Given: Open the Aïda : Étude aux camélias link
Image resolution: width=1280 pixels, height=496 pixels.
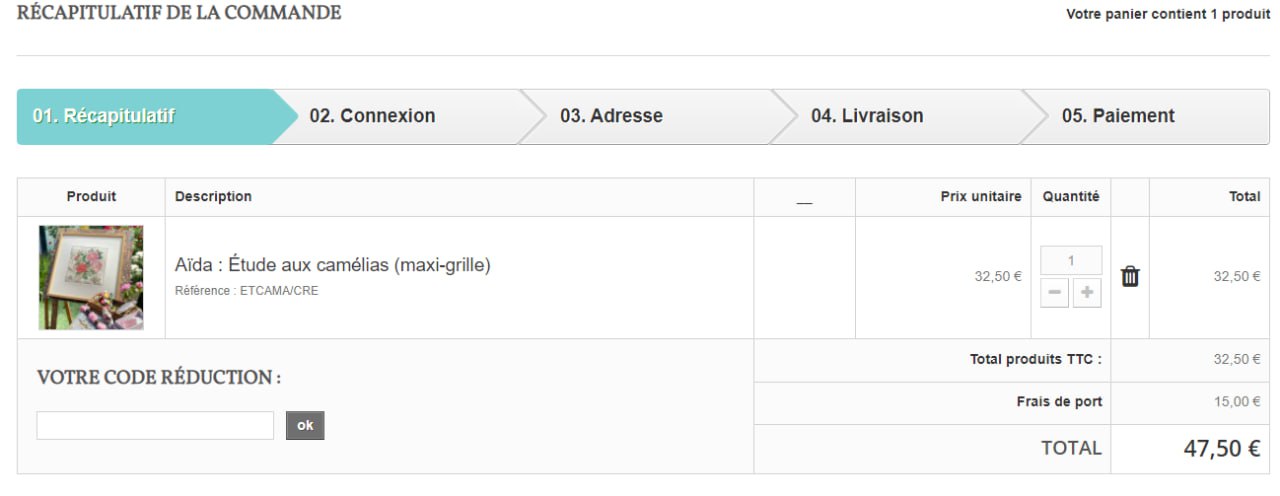Looking at the screenshot, I should [x=333, y=266].
